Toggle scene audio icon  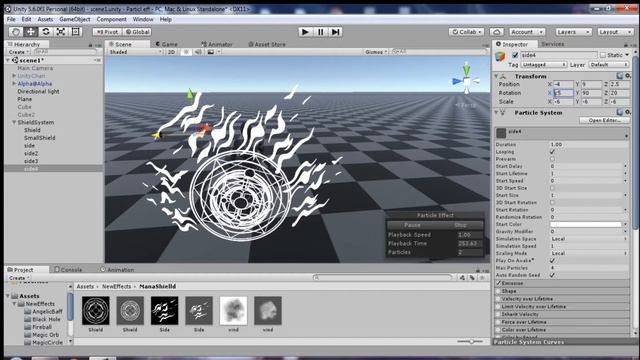[198, 52]
